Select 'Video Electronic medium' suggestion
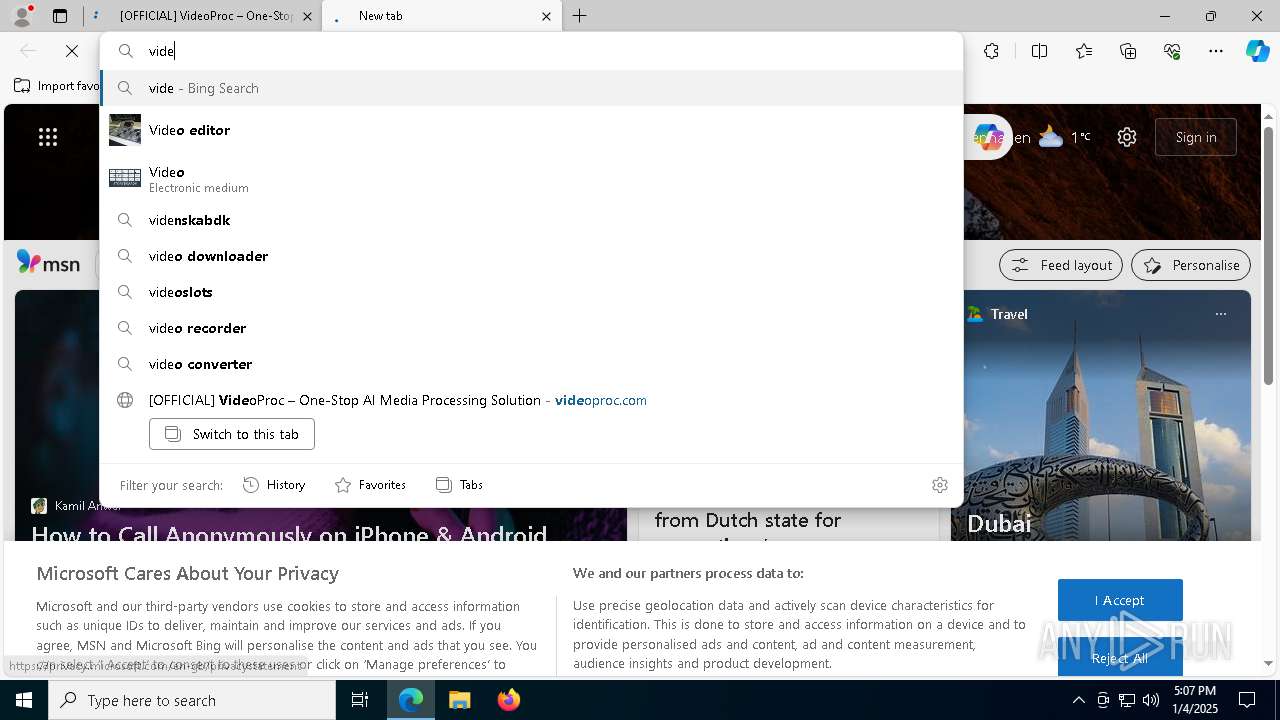This screenshot has width=1280, height=720. 531,179
